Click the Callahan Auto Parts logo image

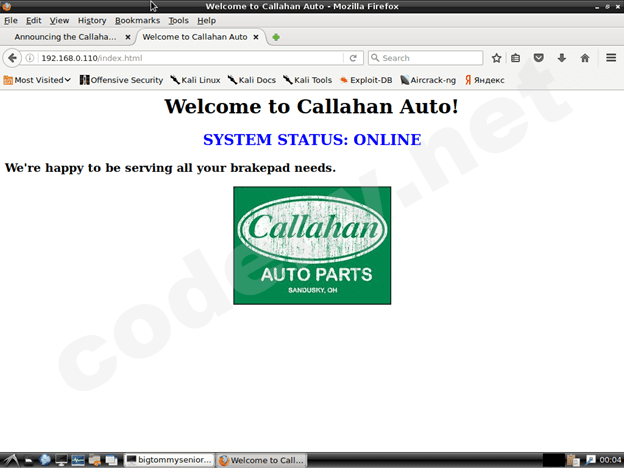click(312, 246)
